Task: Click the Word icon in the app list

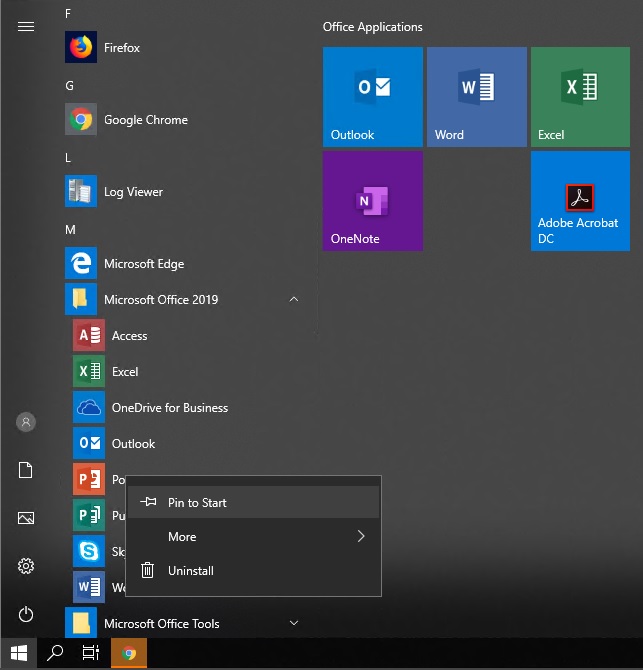Action: tap(88, 587)
